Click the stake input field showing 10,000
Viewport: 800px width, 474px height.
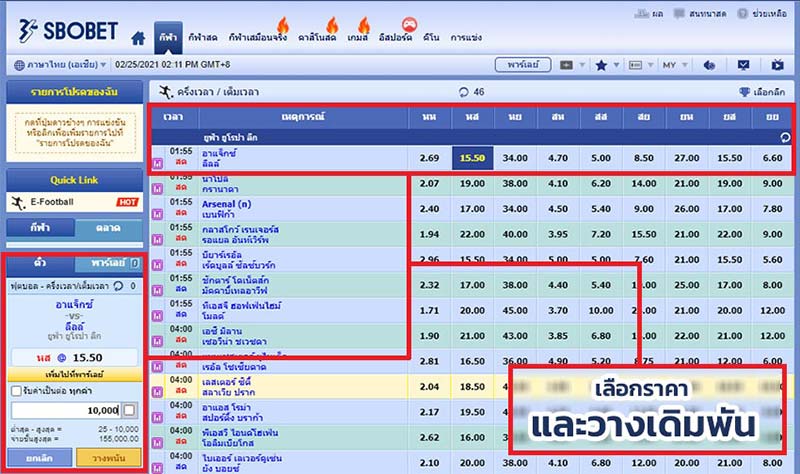click(66, 410)
